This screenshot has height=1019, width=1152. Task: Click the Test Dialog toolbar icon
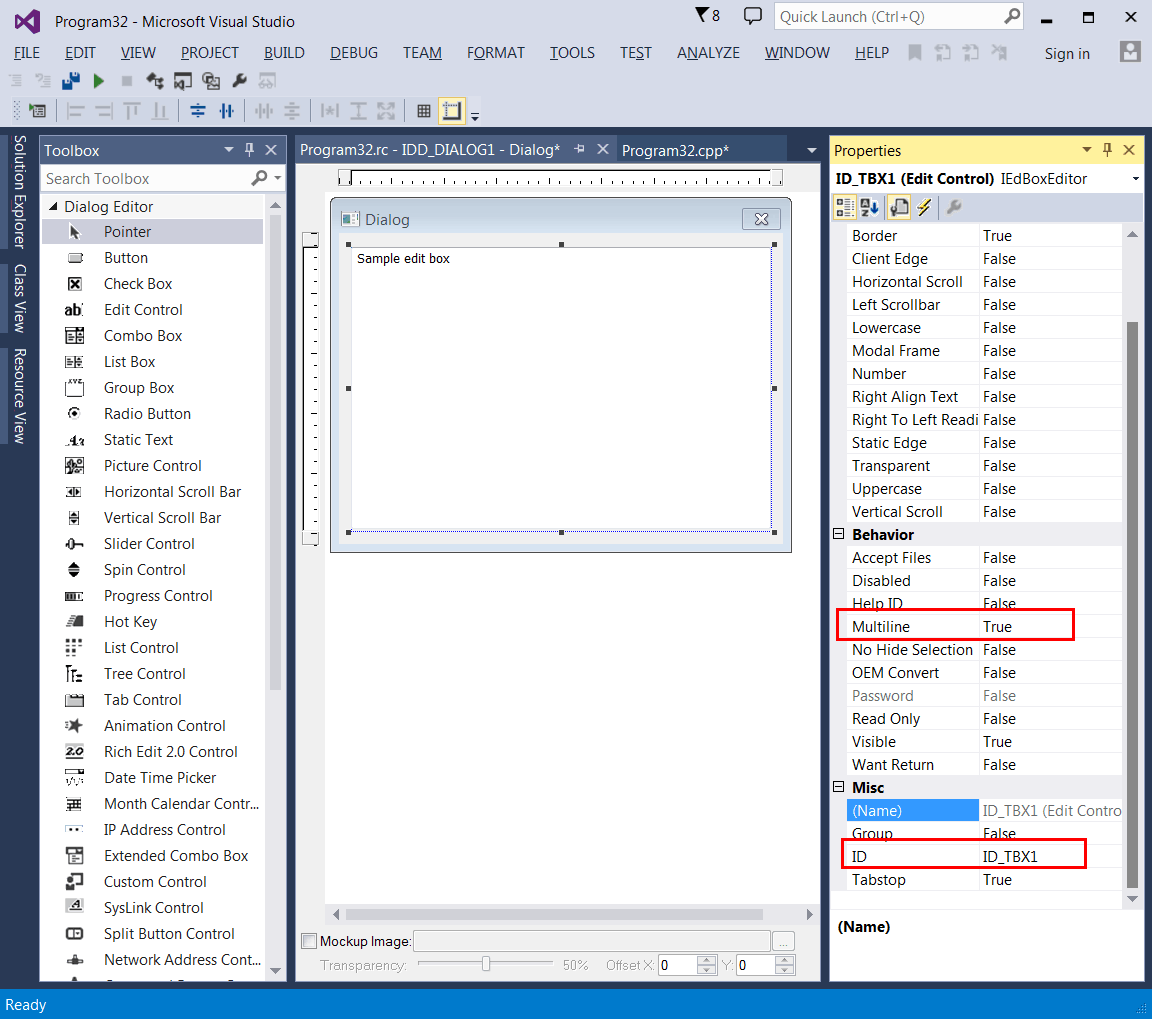[37, 112]
